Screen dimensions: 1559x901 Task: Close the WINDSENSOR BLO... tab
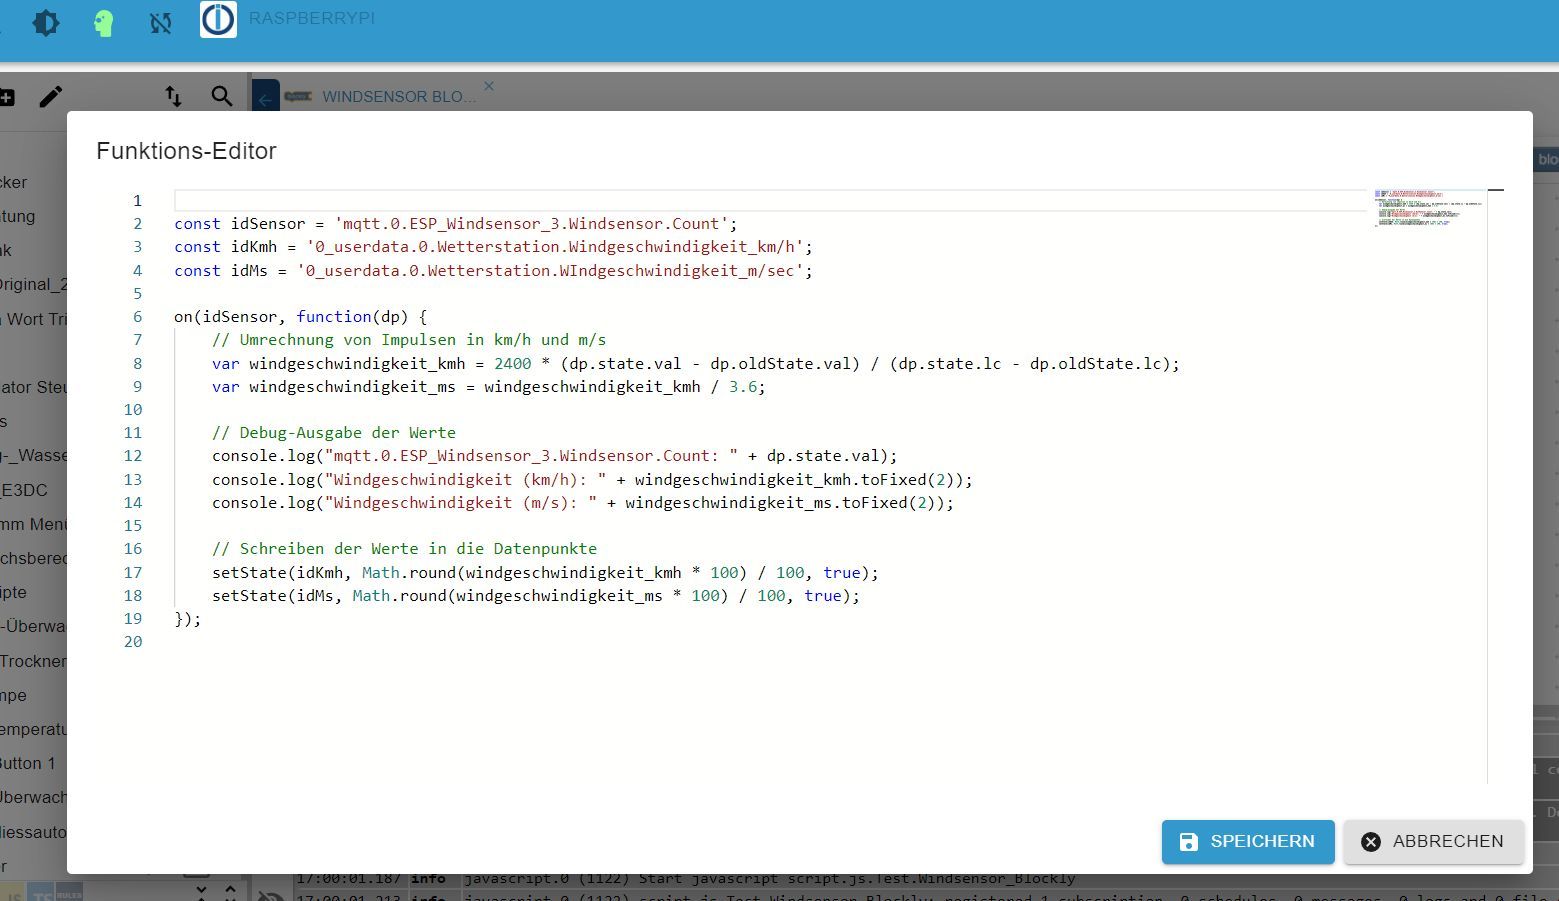click(x=489, y=86)
